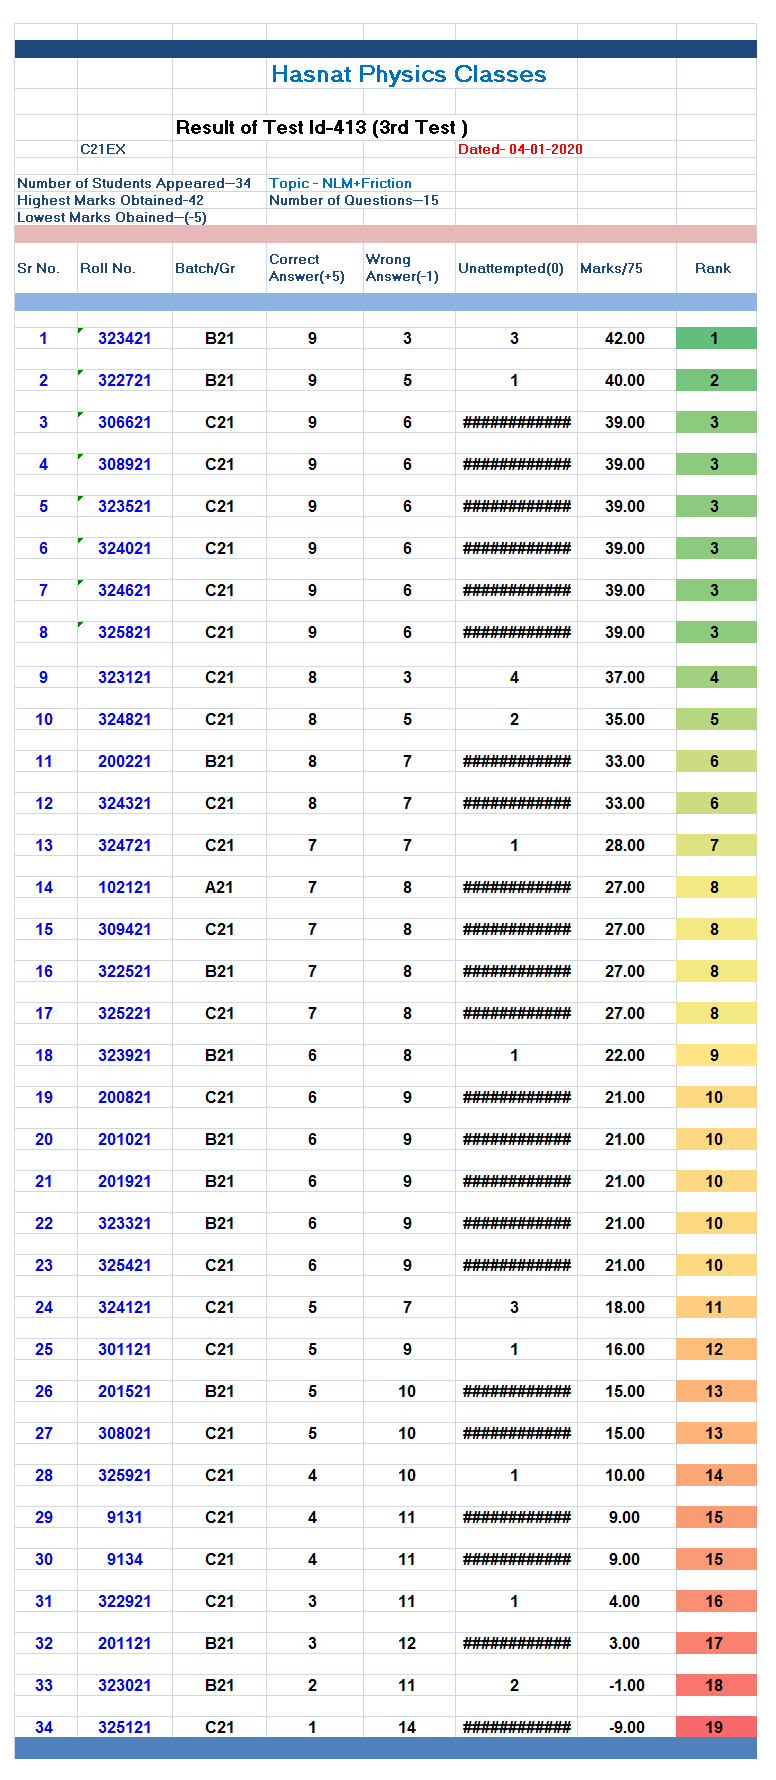Select roll number 306621 cell
The image size is (776, 1780).
(x=125, y=422)
